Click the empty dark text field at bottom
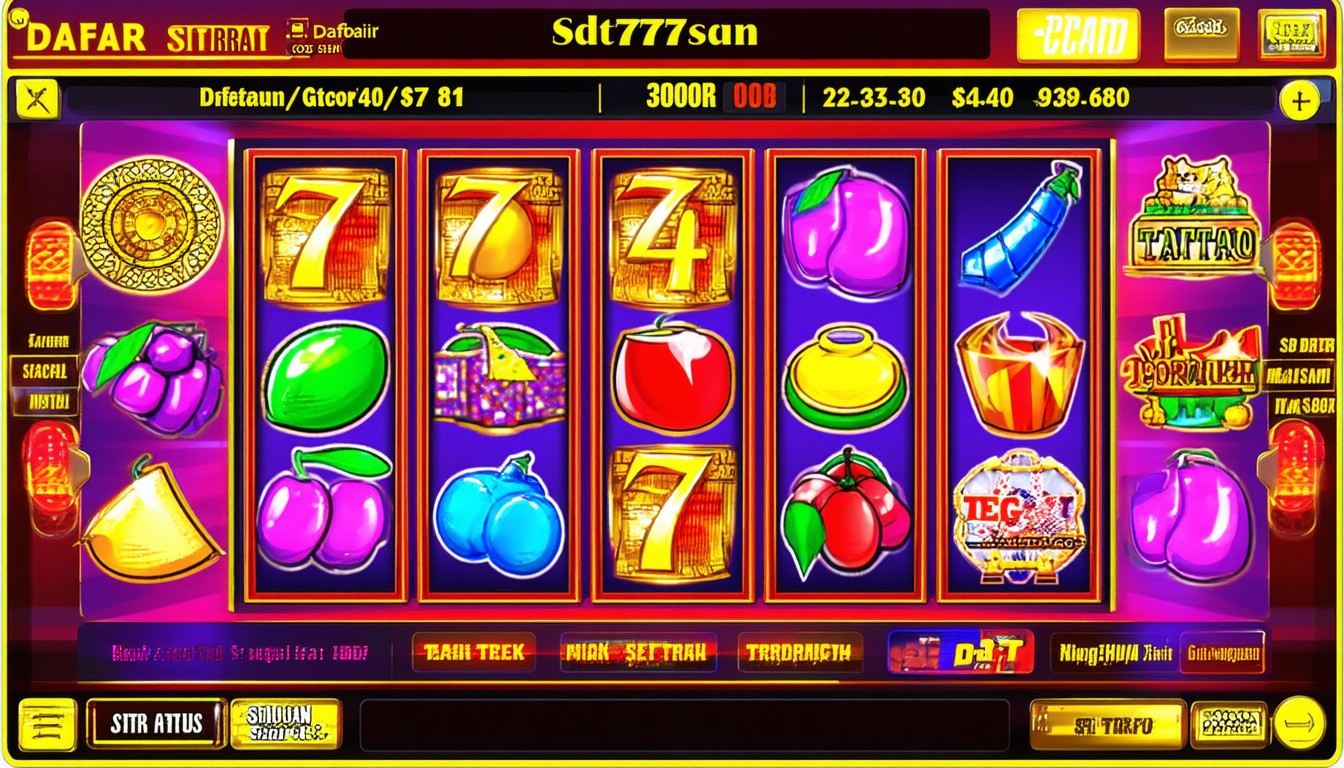The height and width of the screenshot is (768, 1344). click(x=685, y=724)
